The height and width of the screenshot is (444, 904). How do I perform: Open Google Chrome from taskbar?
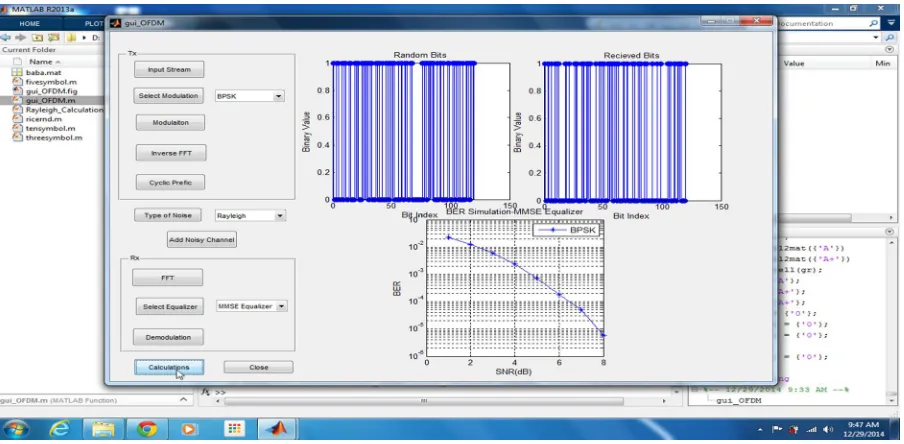[x=147, y=429]
